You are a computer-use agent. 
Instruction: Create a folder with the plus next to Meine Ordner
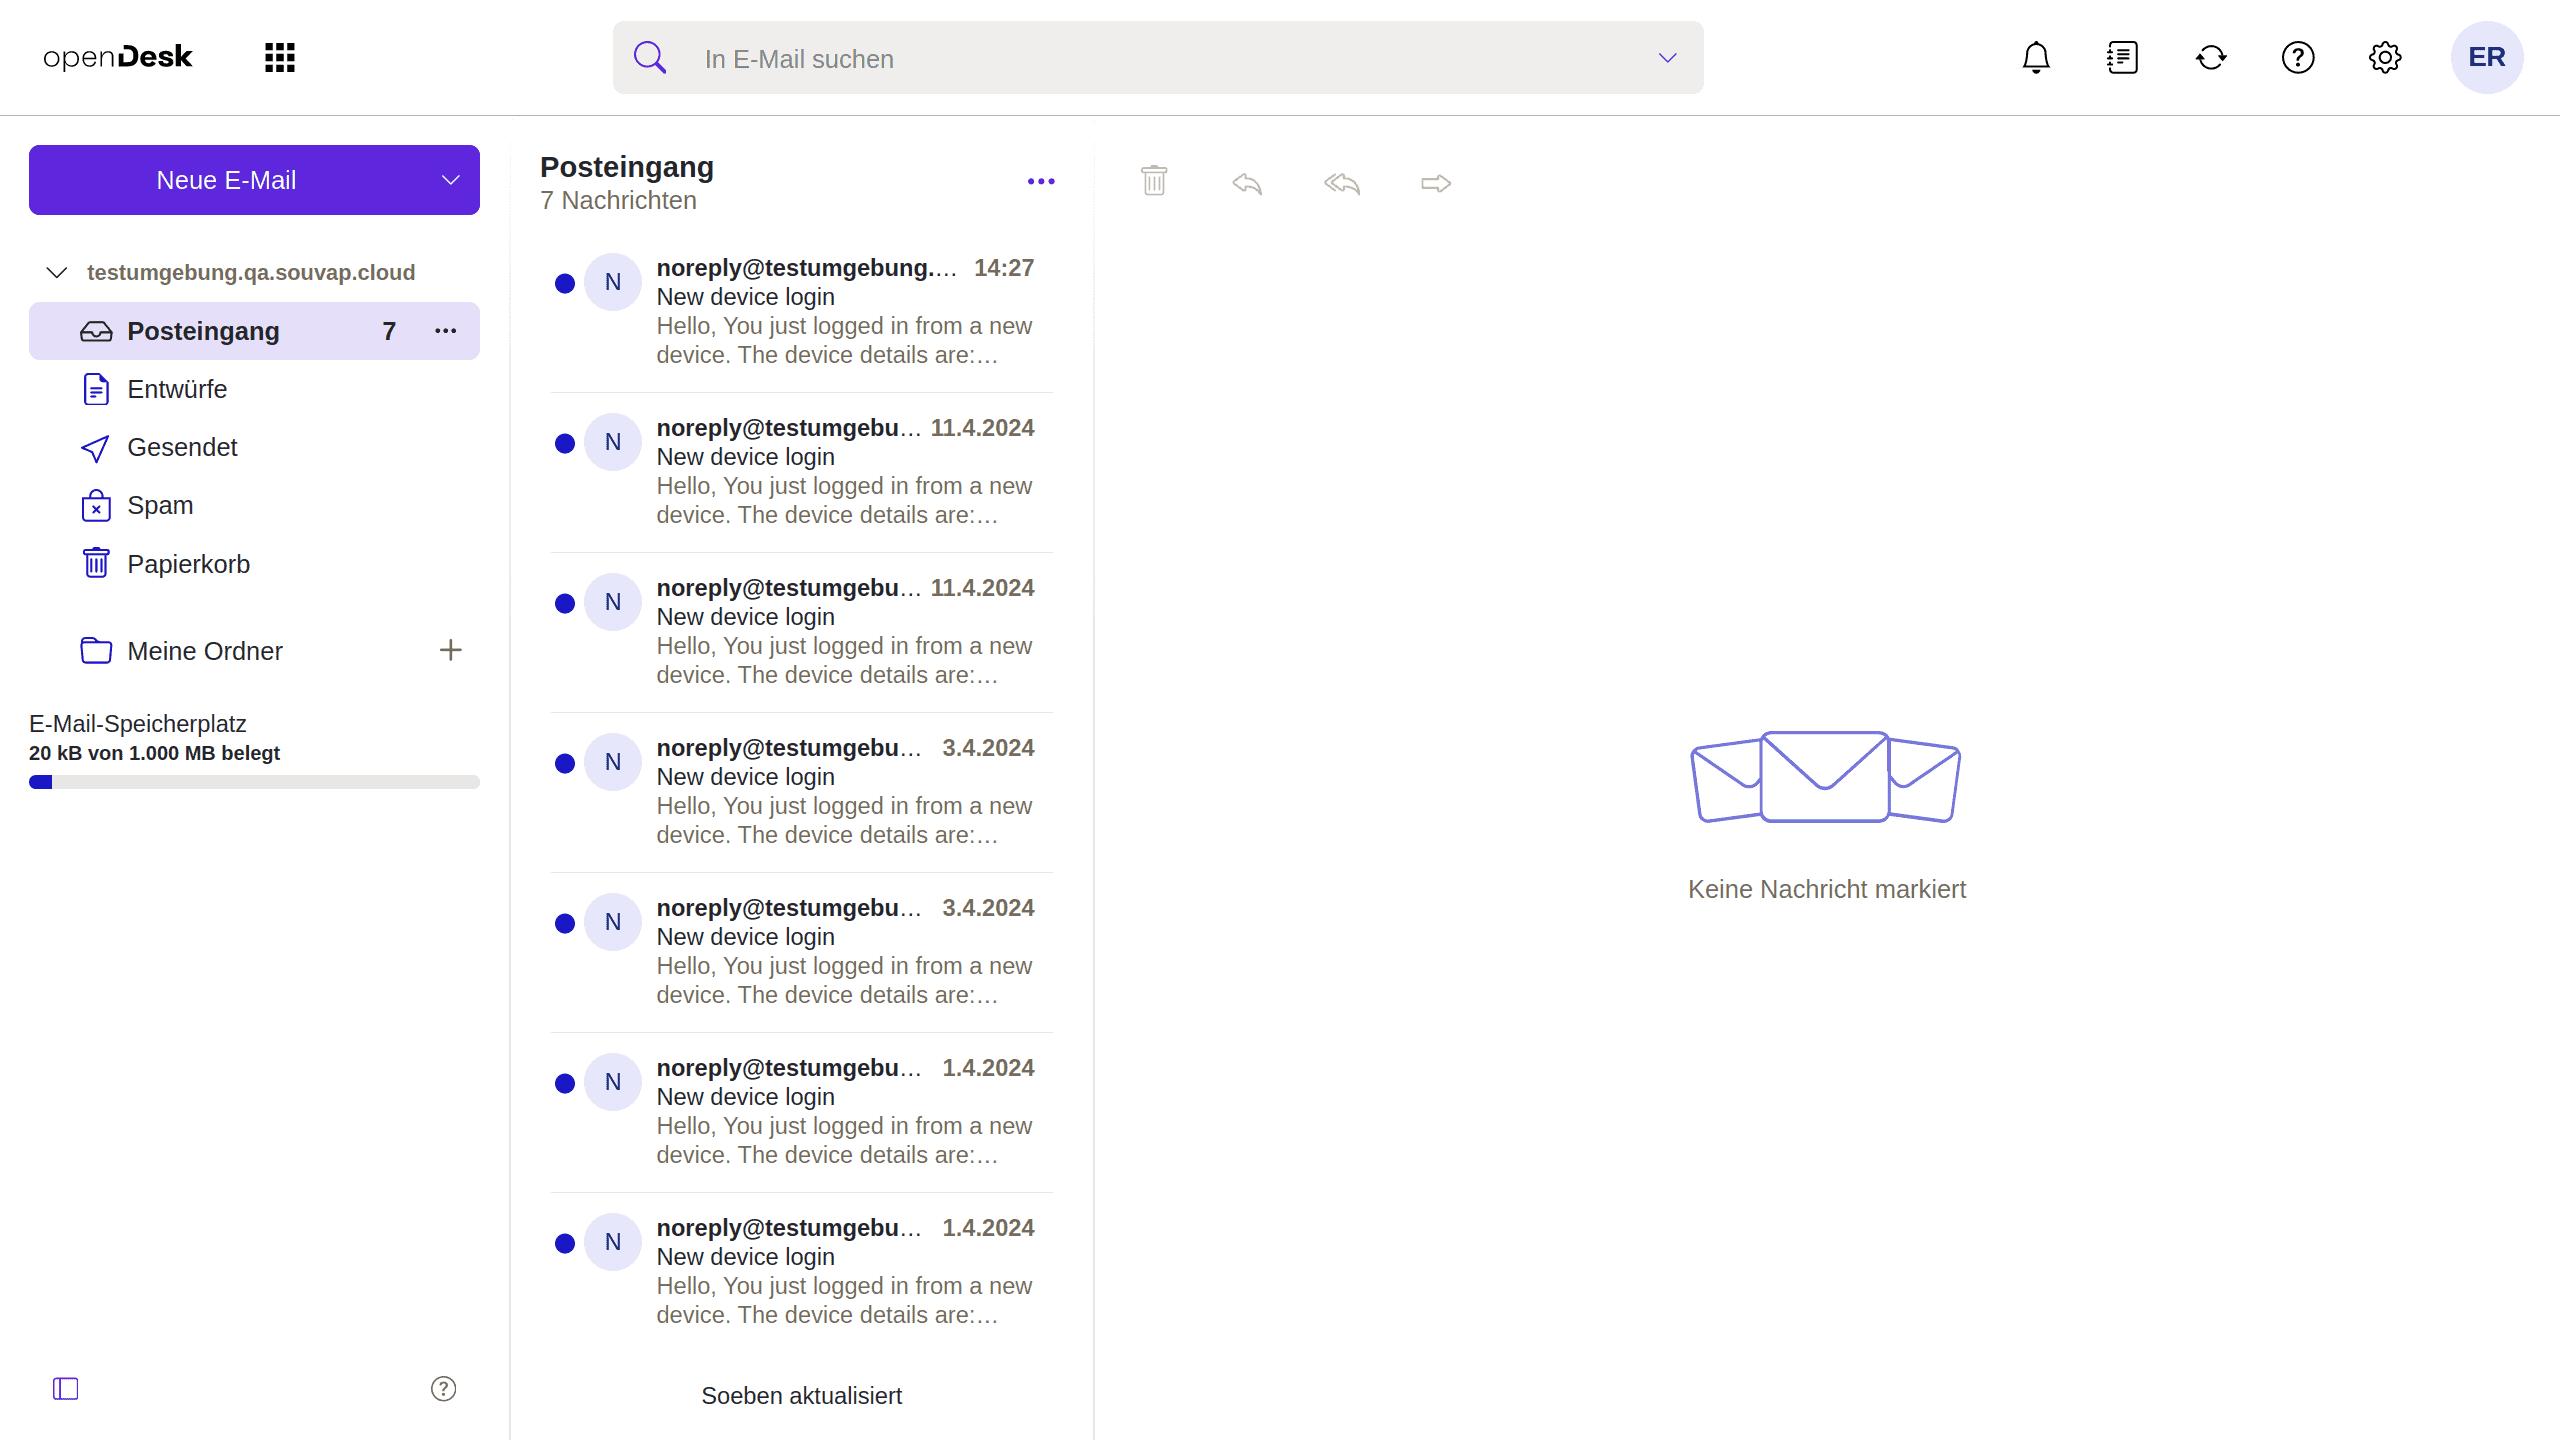(x=451, y=650)
